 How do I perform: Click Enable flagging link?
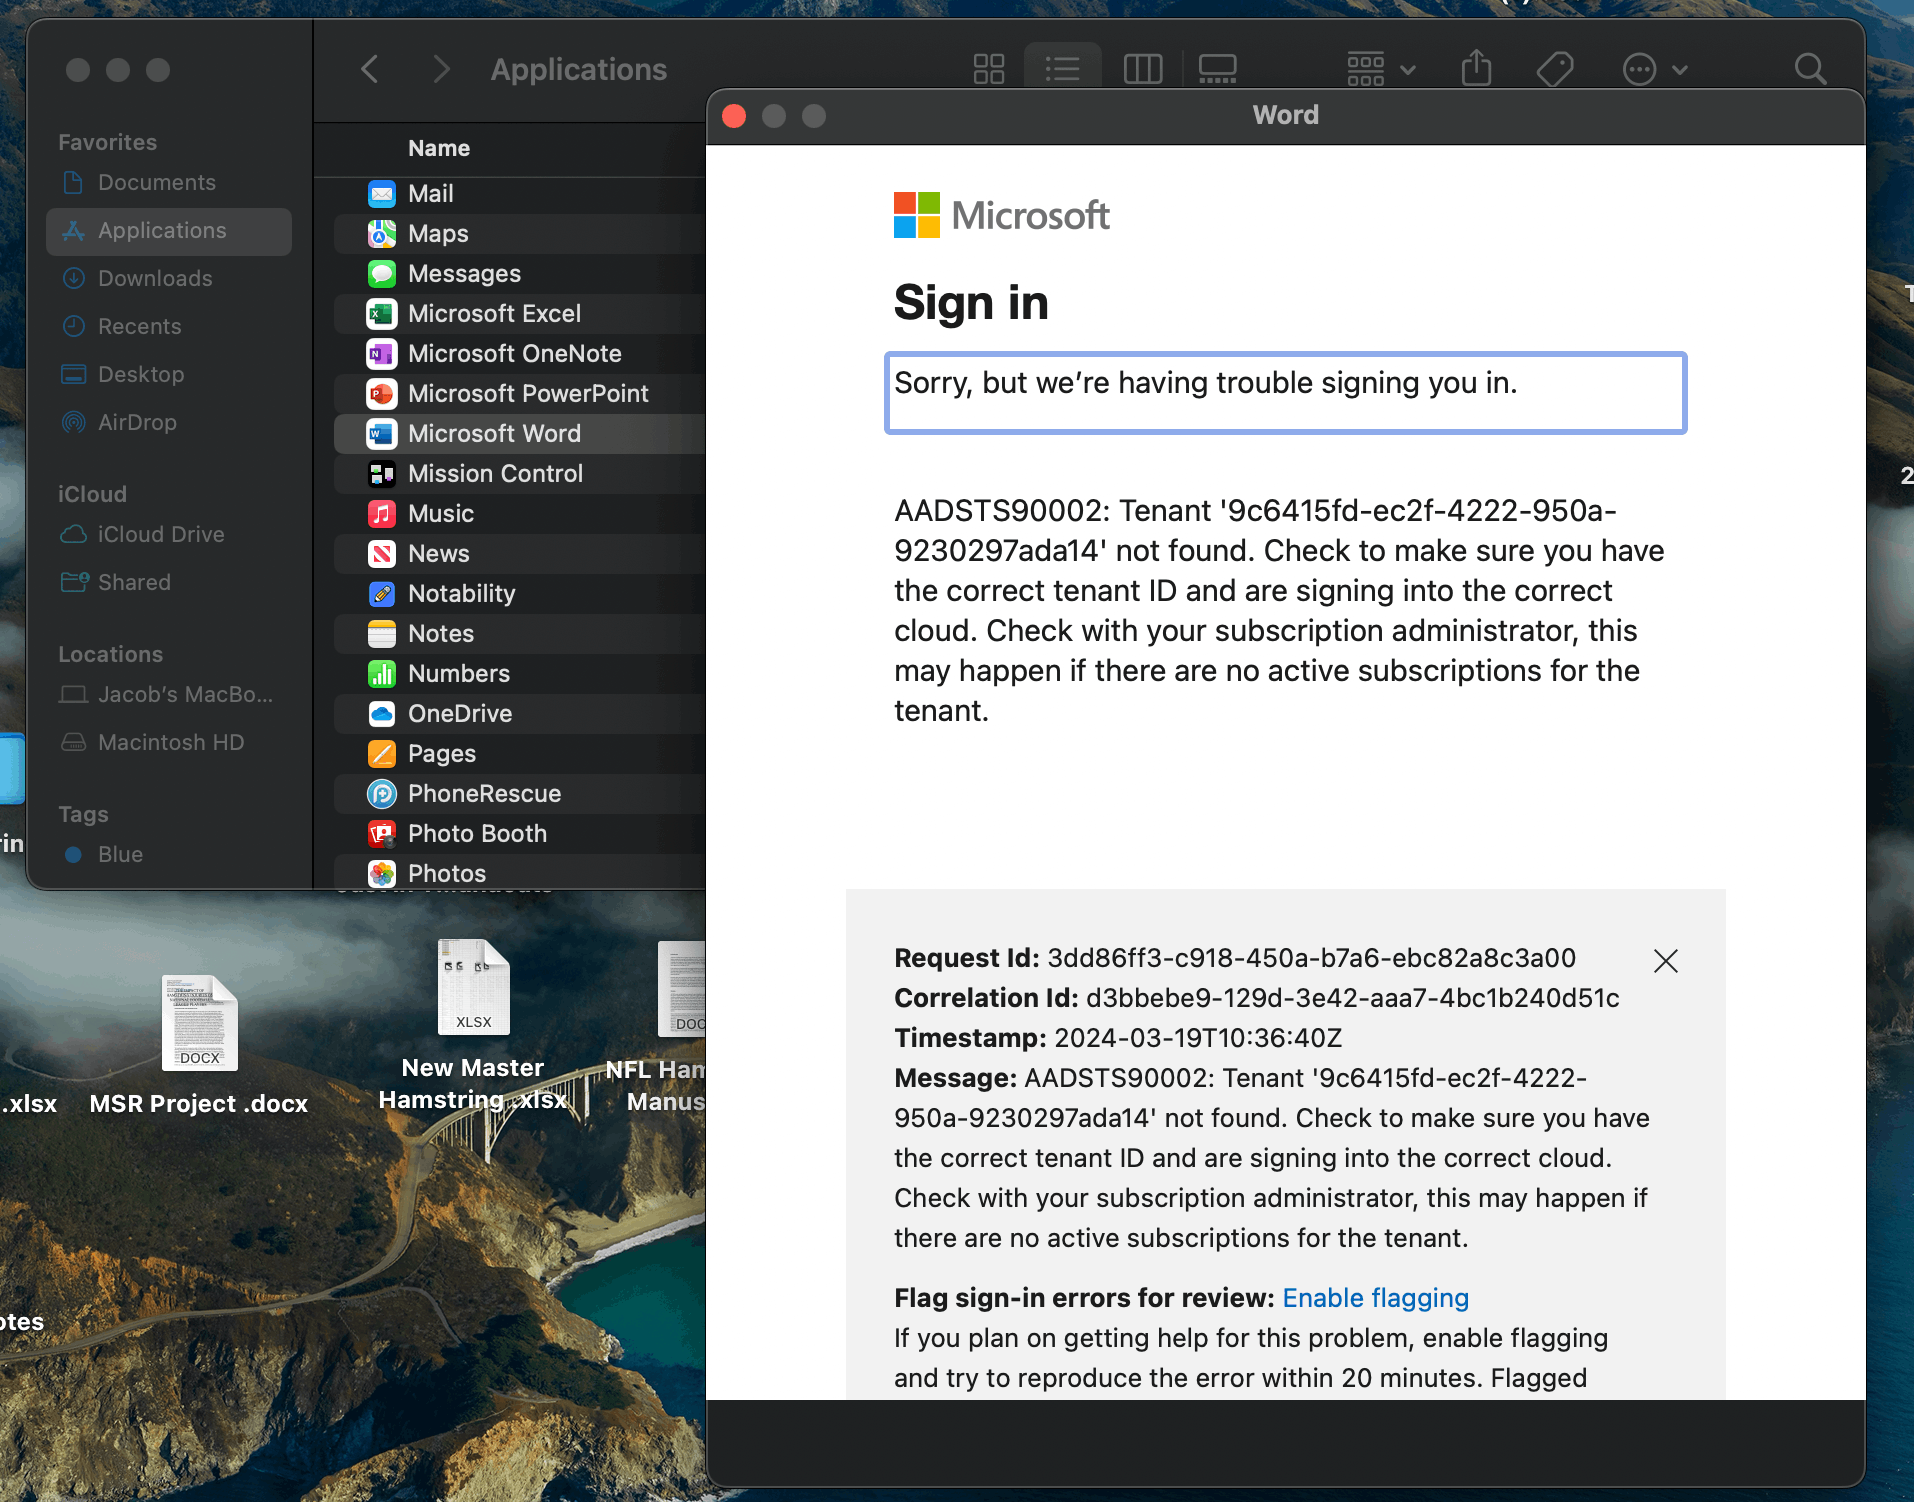coord(1375,1298)
